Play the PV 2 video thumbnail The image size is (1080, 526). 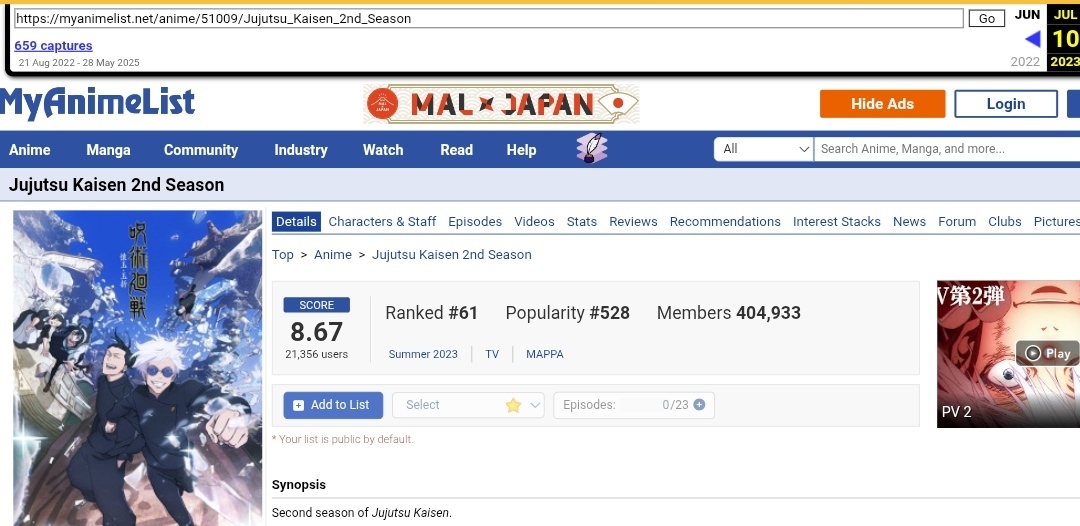click(1047, 353)
